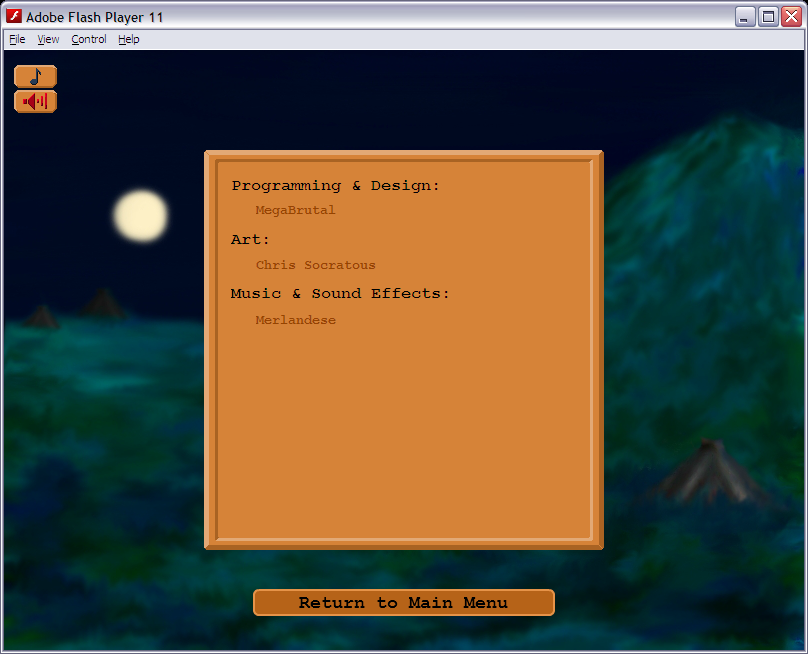Click Return to Main Menu button

(403, 602)
